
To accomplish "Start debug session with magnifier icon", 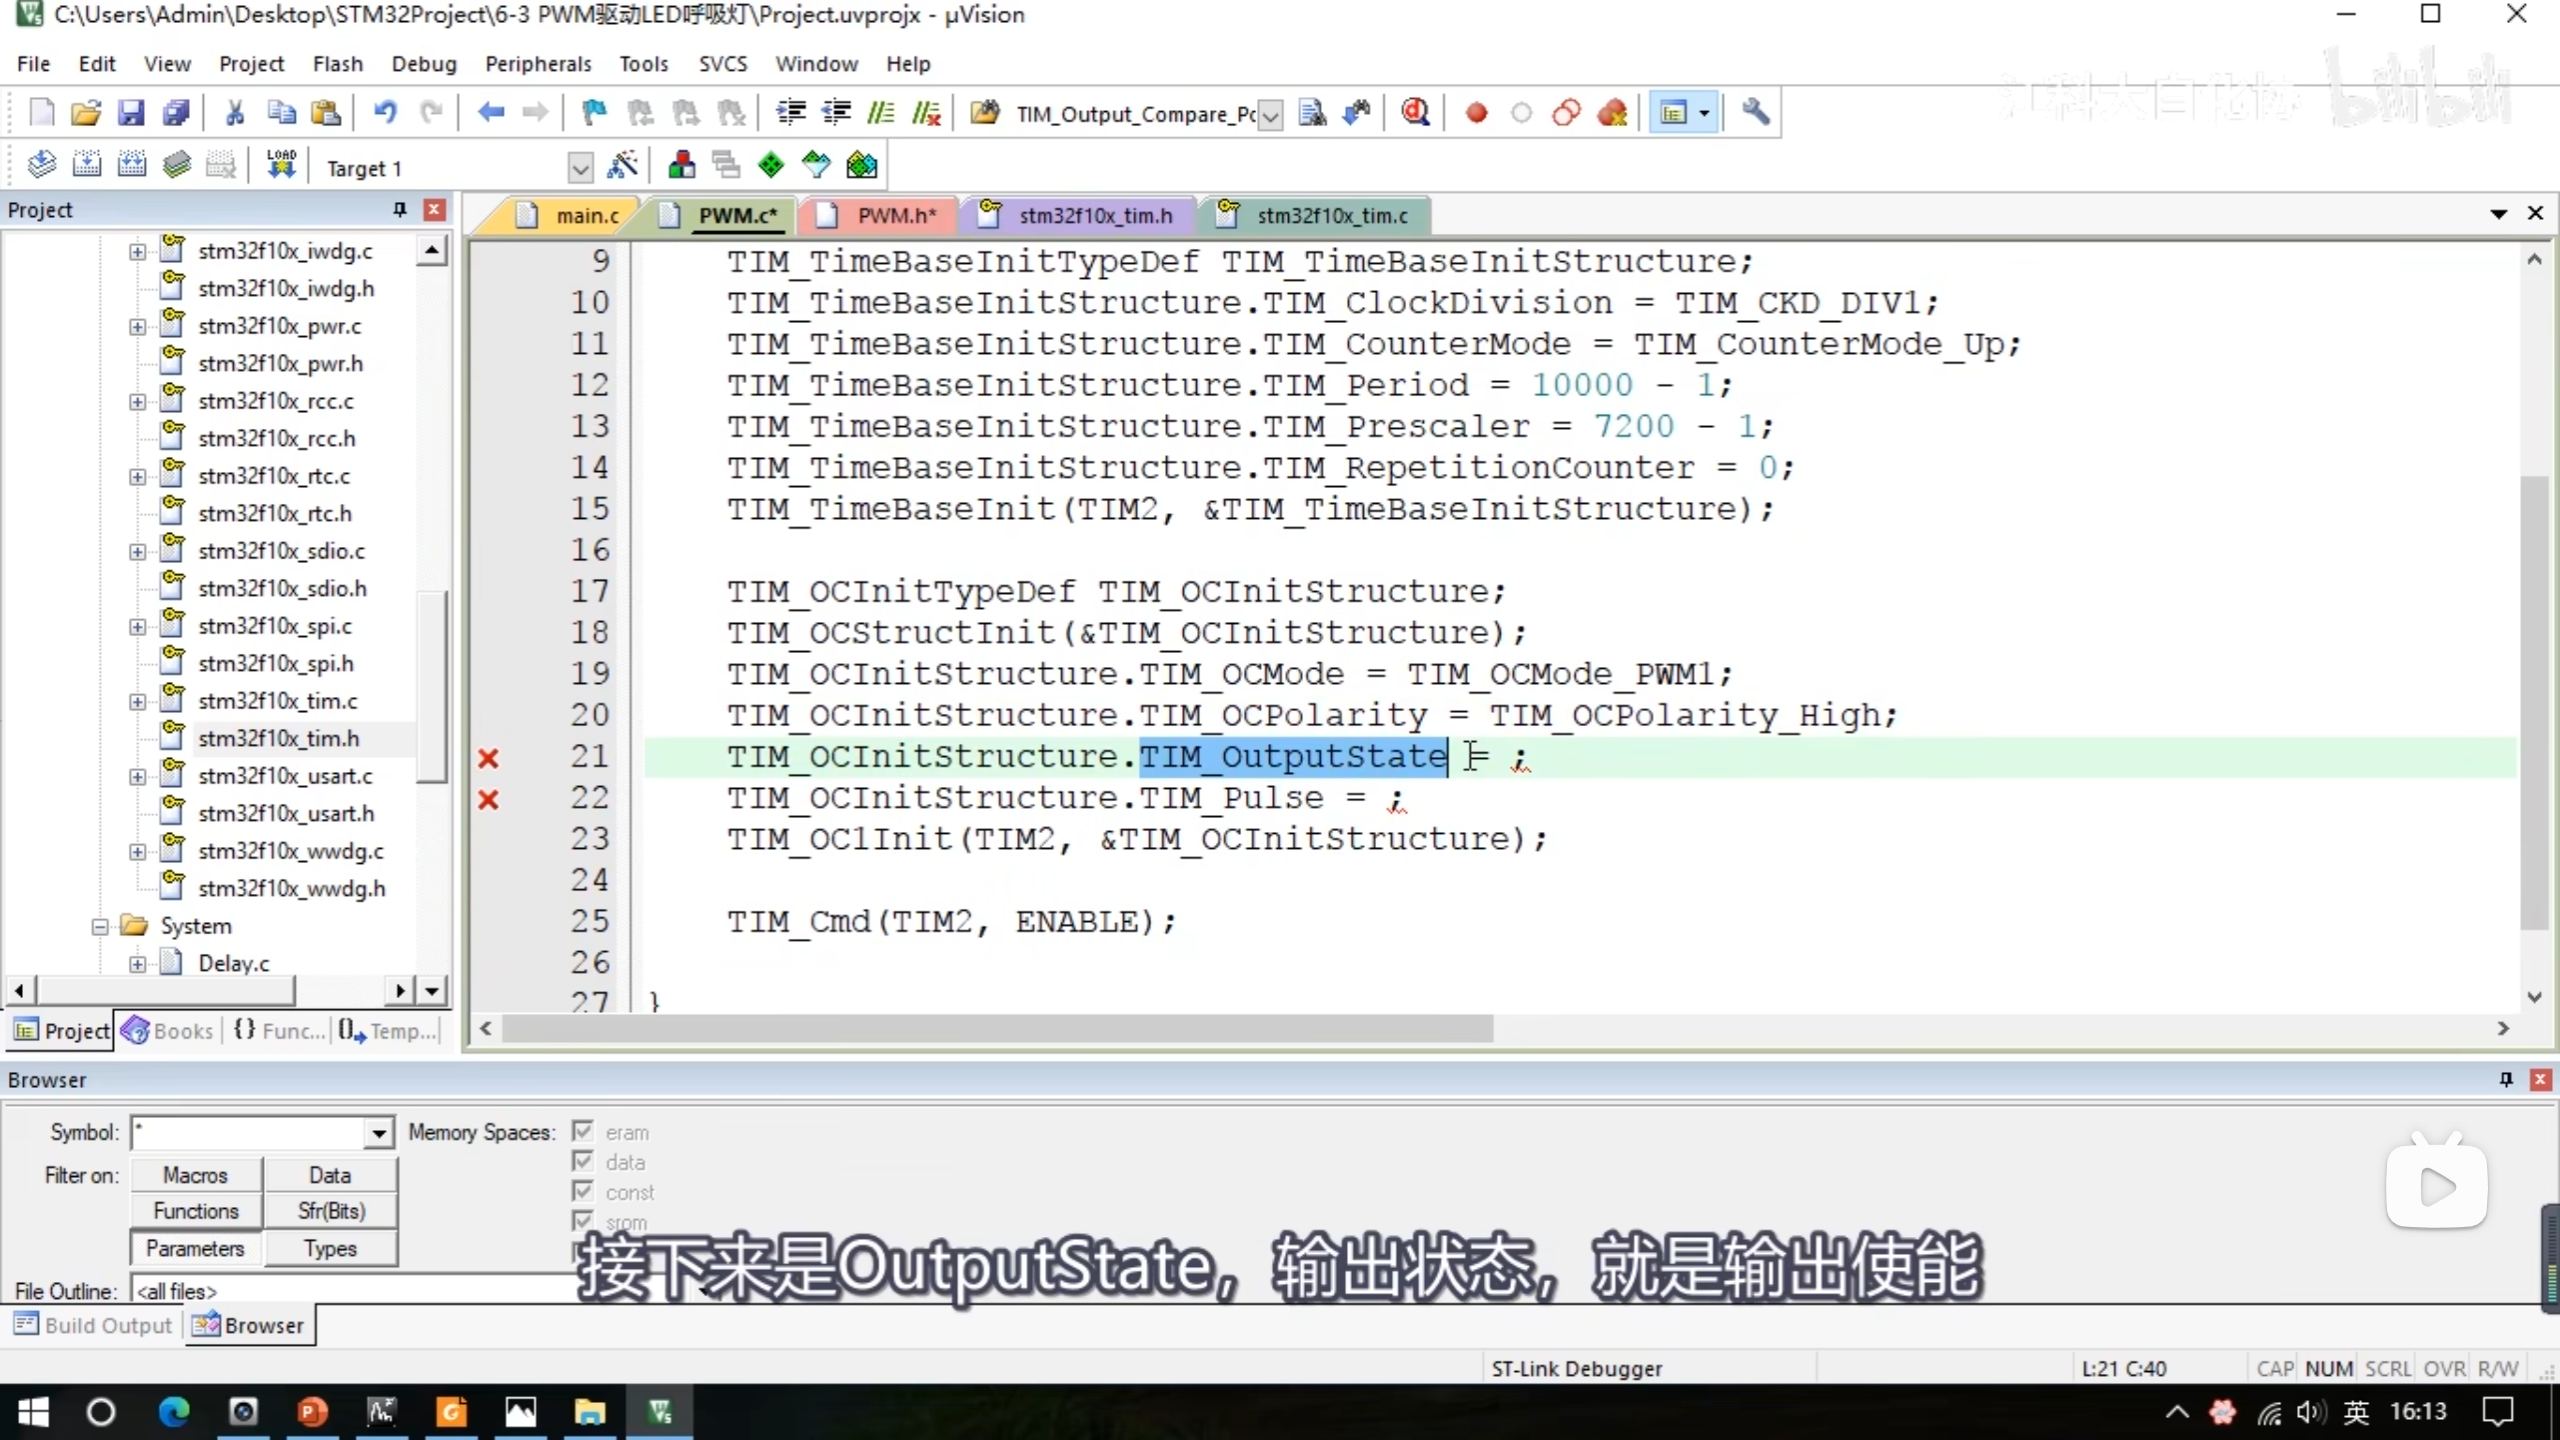I will click(x=1415, y=113).
